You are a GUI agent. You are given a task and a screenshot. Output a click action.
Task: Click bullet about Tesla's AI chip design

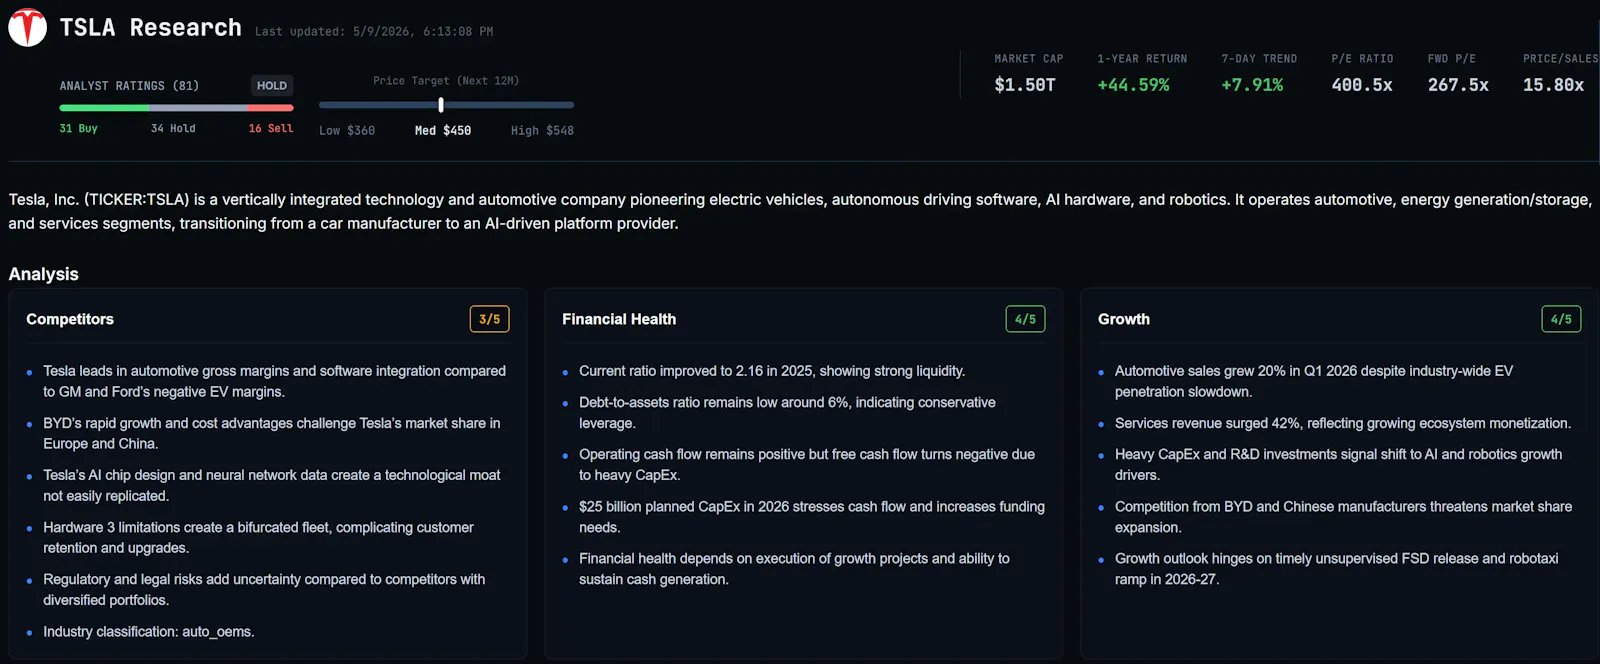[272, 485]
